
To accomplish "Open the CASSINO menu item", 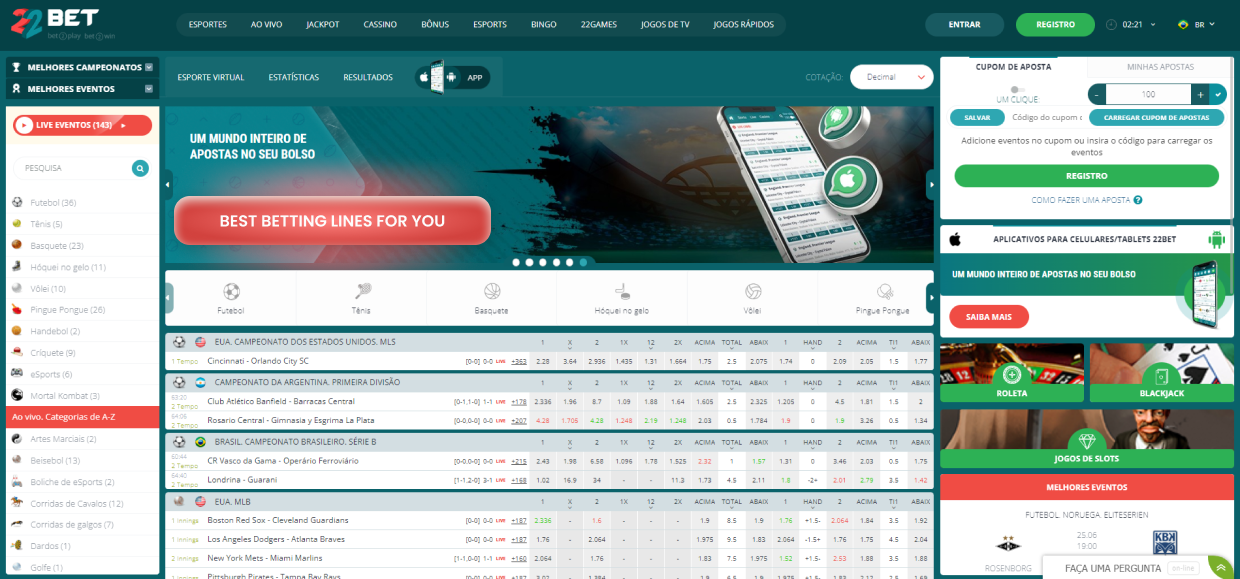I will point(380,24).
